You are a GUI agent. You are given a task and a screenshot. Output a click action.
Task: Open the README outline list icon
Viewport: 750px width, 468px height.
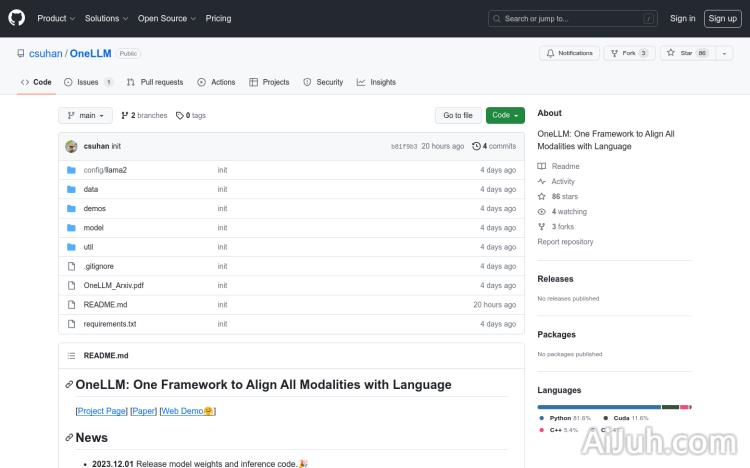[71, 355]
